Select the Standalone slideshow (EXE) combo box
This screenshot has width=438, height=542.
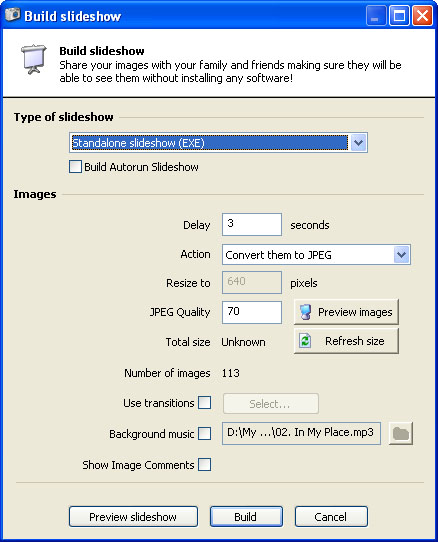pyautogui.click(x=218, y=143)
